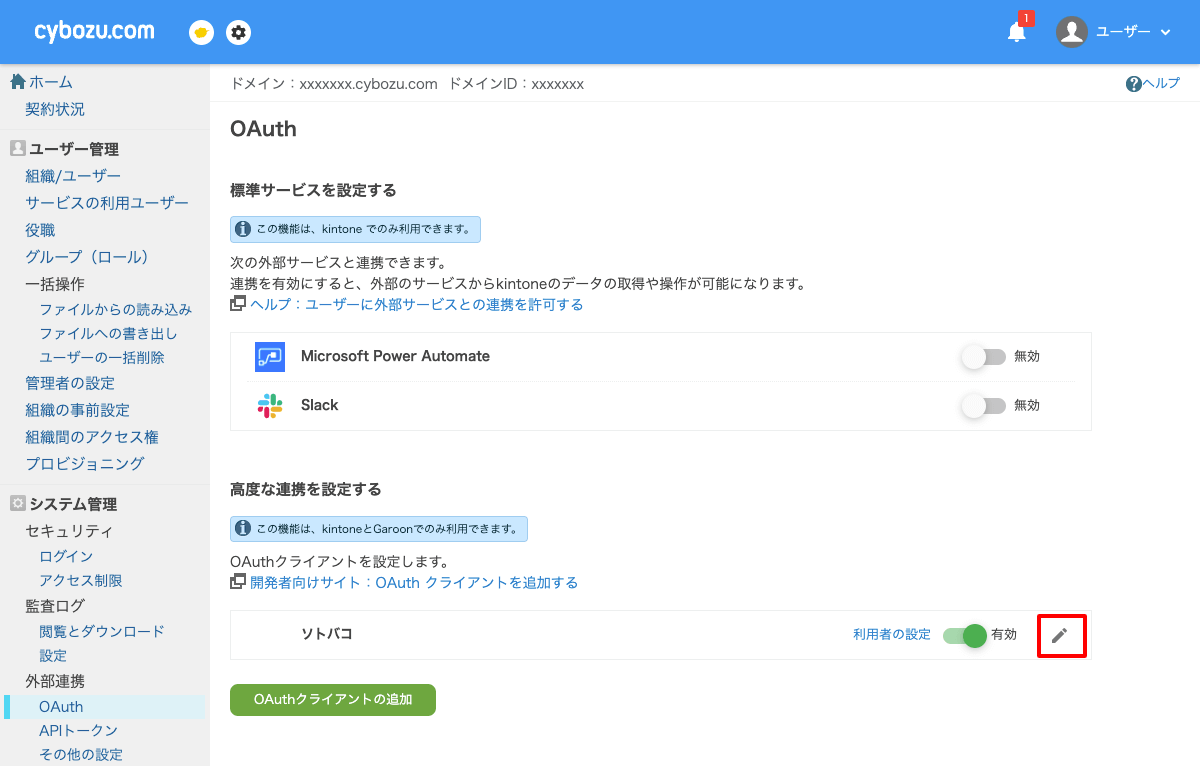
Task: Disable the ソトバコ OAuth client toggle
Action: (x=963, y=635)
